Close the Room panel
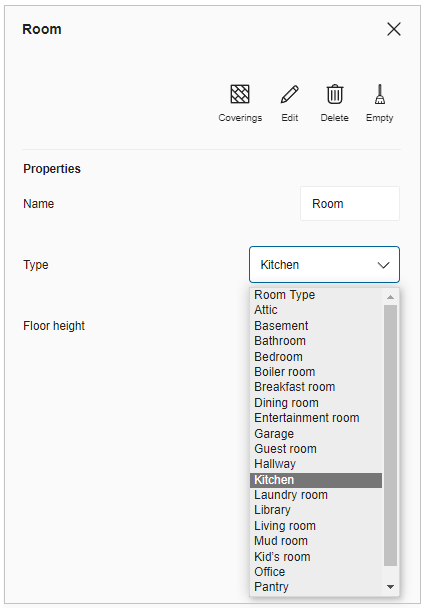Image resolution: width=427 pixels, height=609 pixels. (394, 29)
